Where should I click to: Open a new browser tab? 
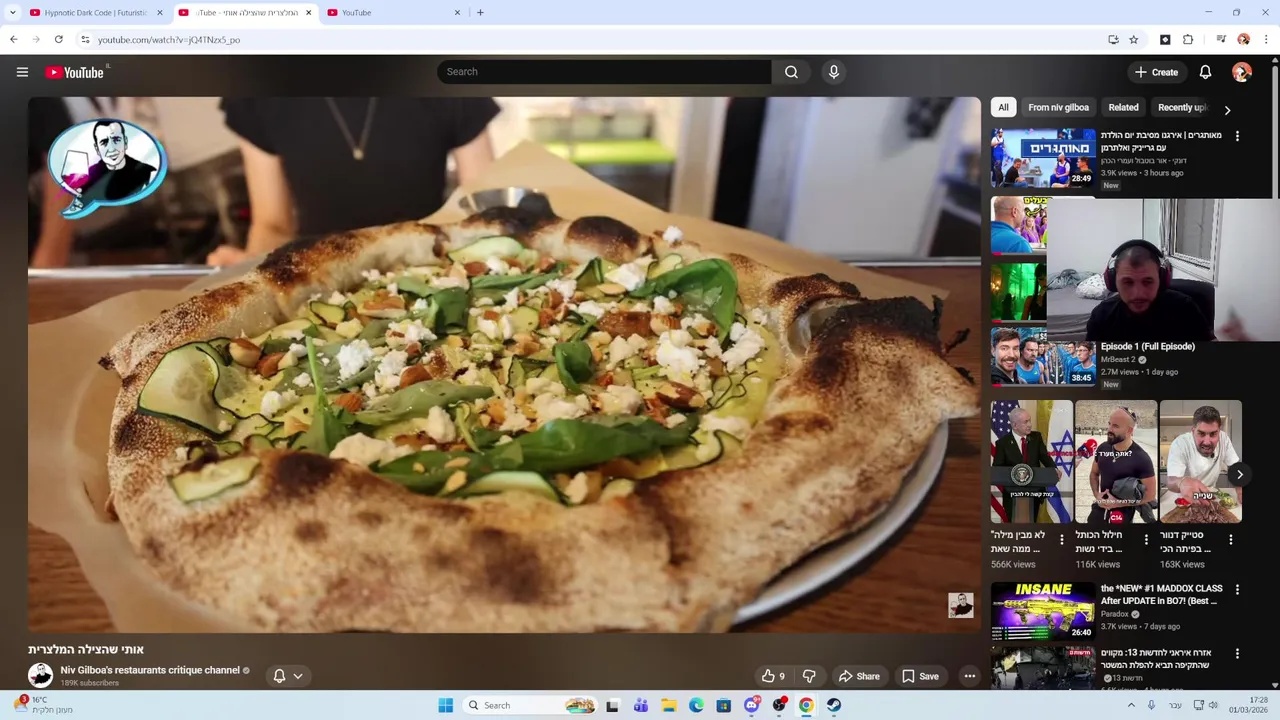(480, 13)
